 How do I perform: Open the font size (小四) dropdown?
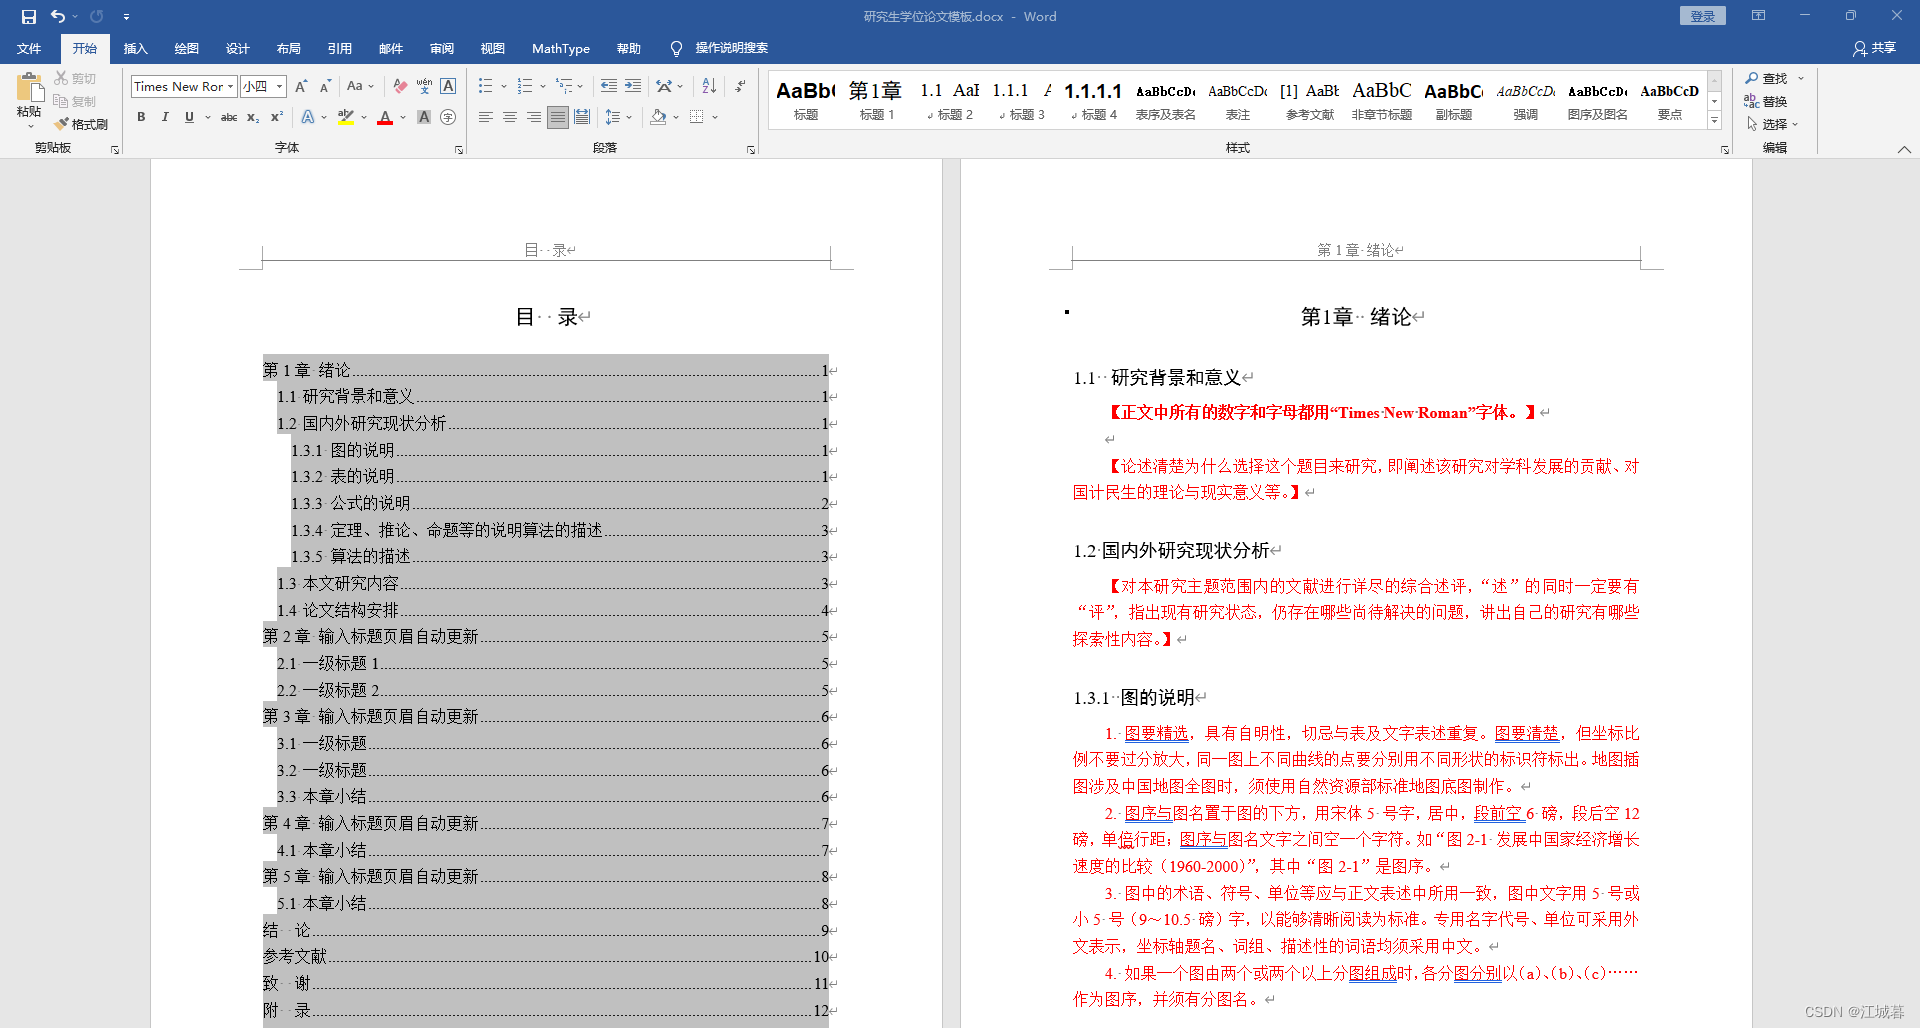280,87
